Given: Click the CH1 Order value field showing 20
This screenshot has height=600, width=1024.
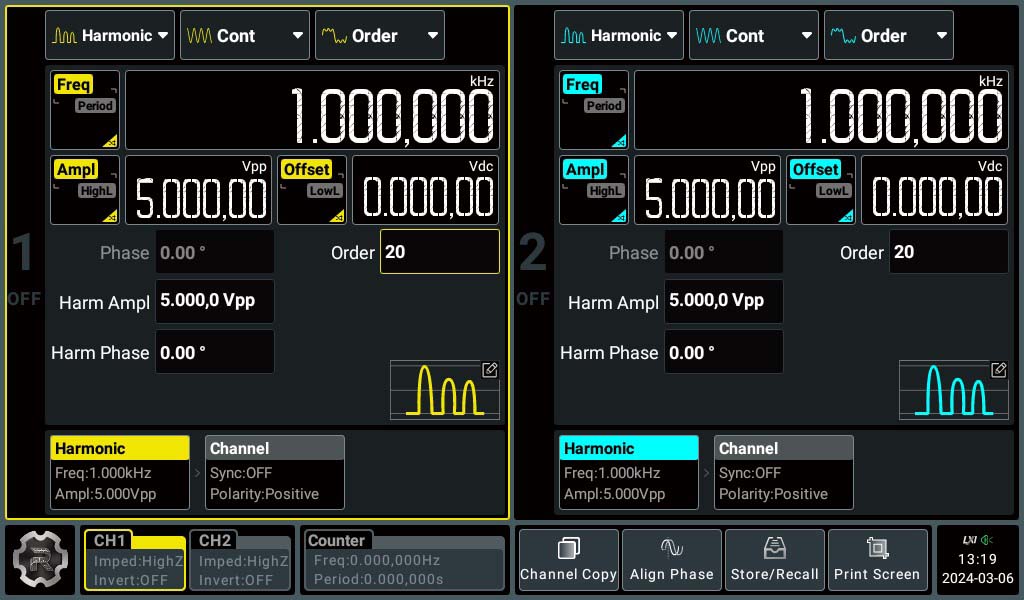Looking at the screenshot, I should pos(439,252).
